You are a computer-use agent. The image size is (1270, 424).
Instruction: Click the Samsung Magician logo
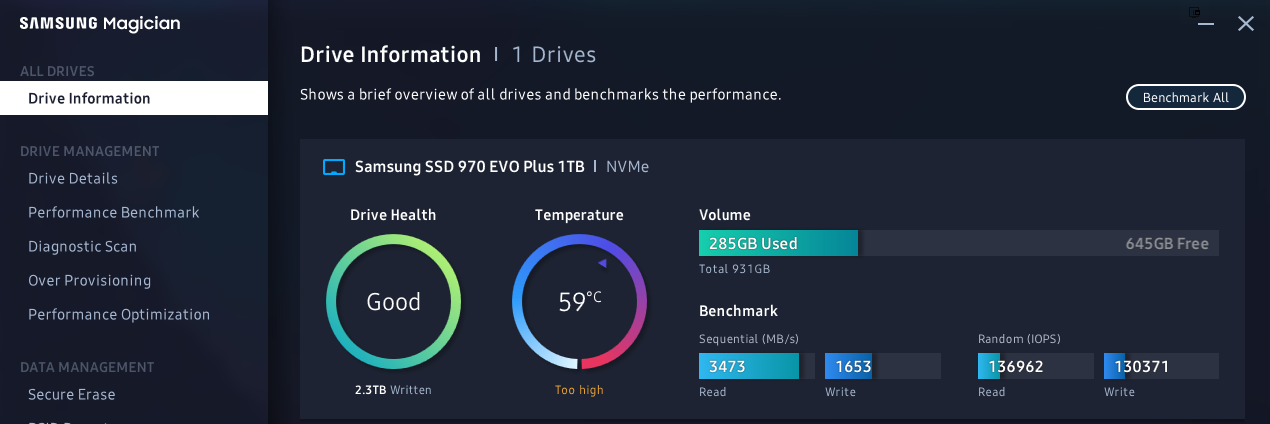[x=100, y=24]
